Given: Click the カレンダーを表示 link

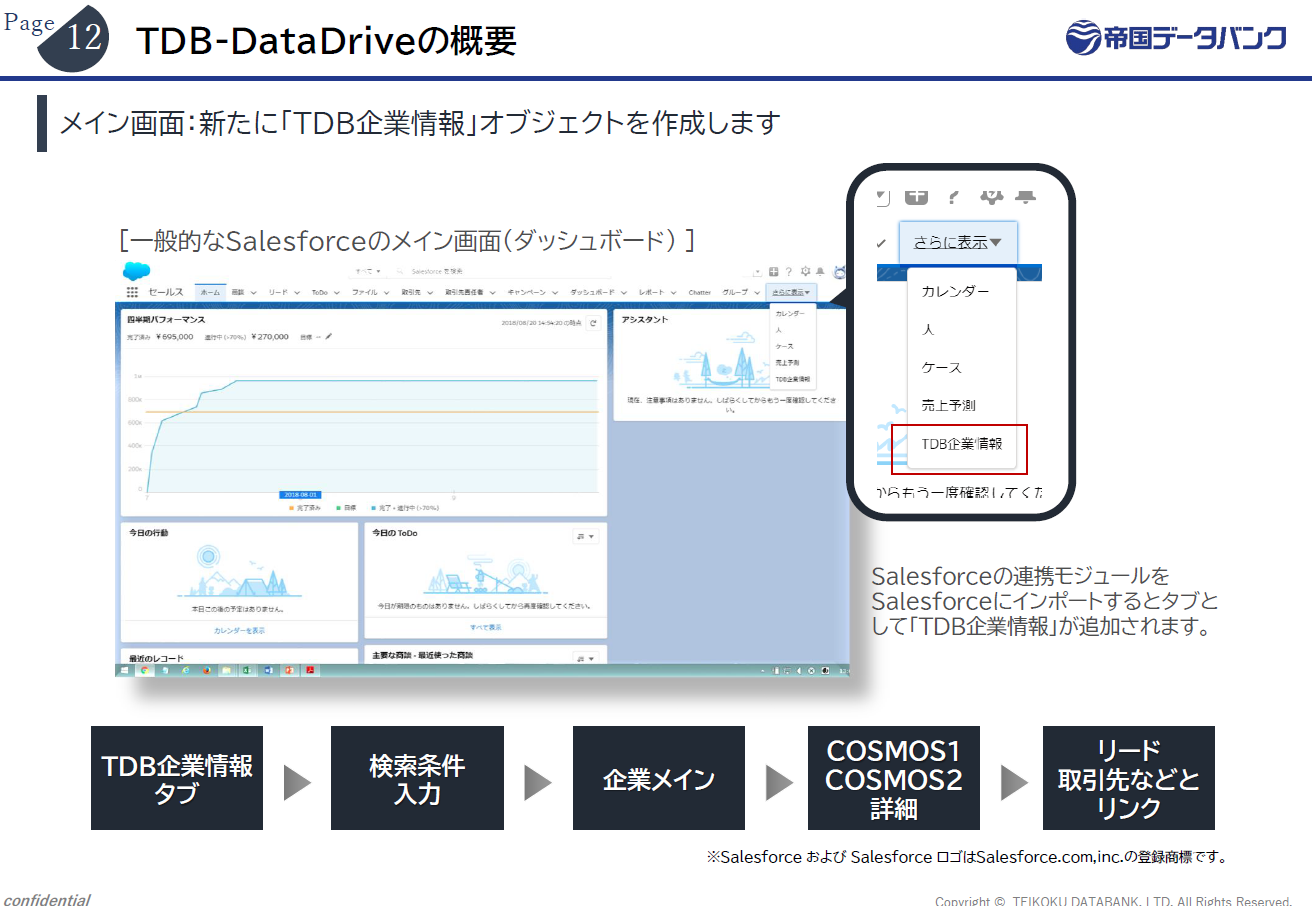Looking at the screenshot, I should click(x=239, y=631).
